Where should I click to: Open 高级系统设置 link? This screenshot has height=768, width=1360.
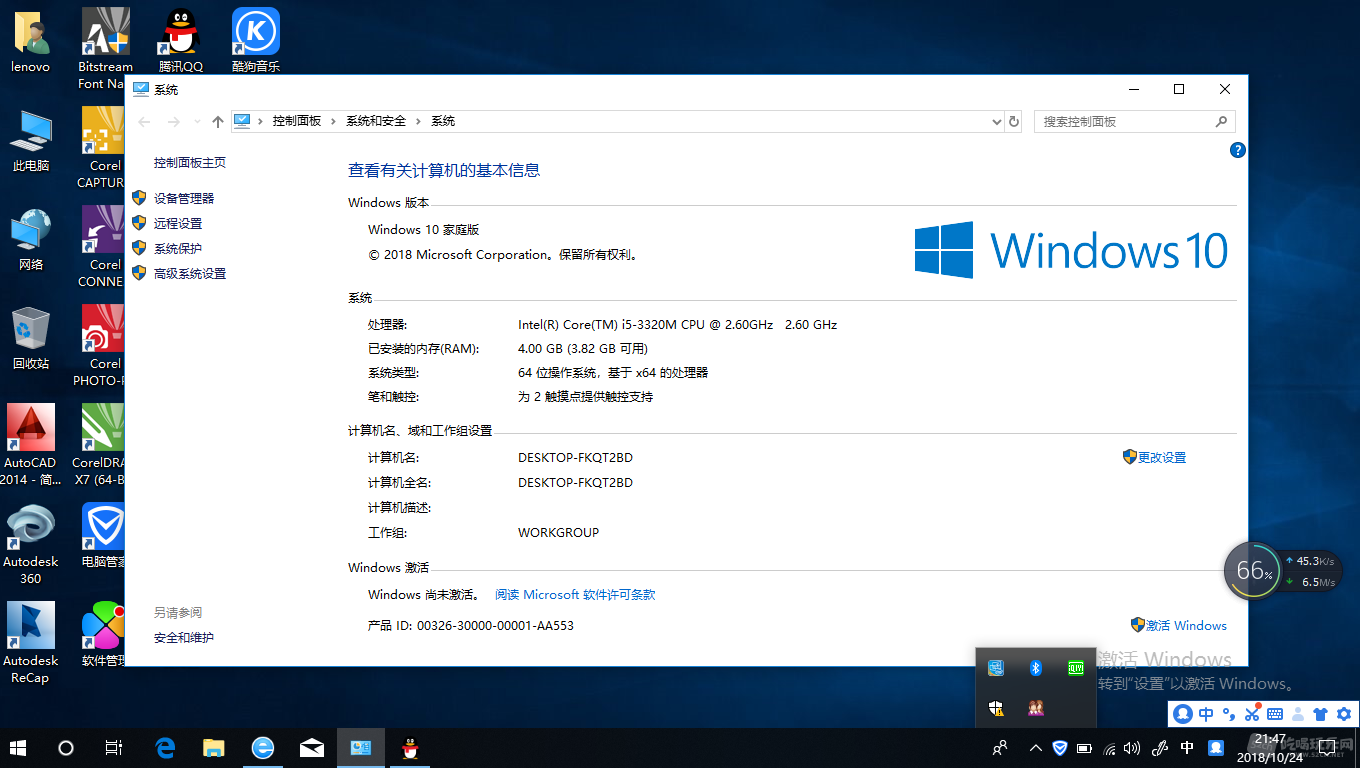pyautogui.click(x=190, y=274)
